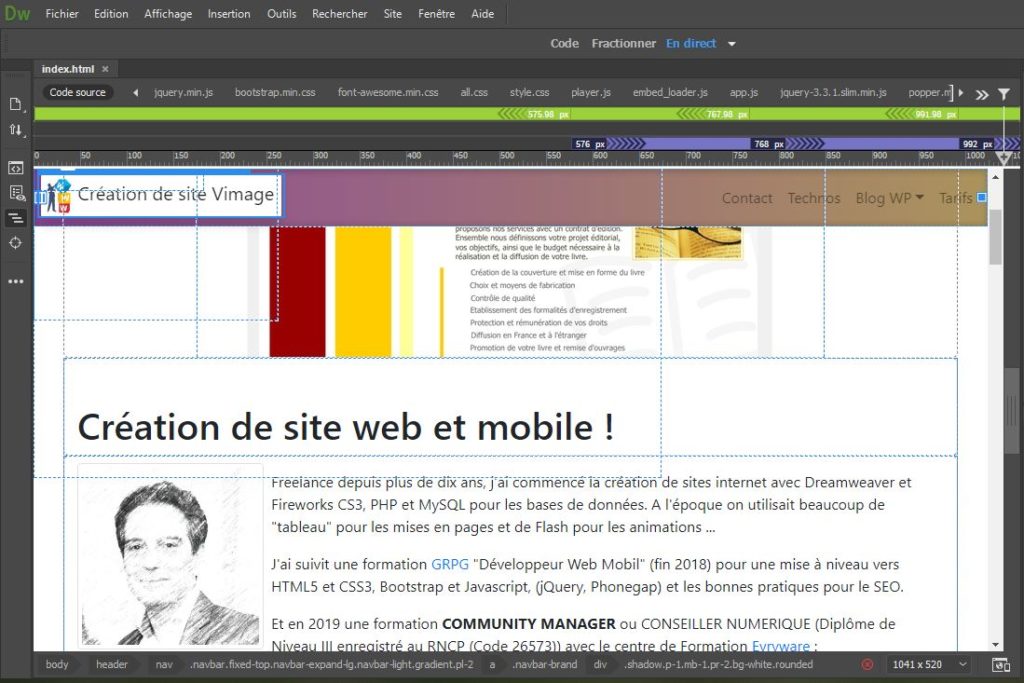Toggle the visual media queries bar icon
Image resolution: width=1024 pixels, height=683 pixels.
click(16, 218)
